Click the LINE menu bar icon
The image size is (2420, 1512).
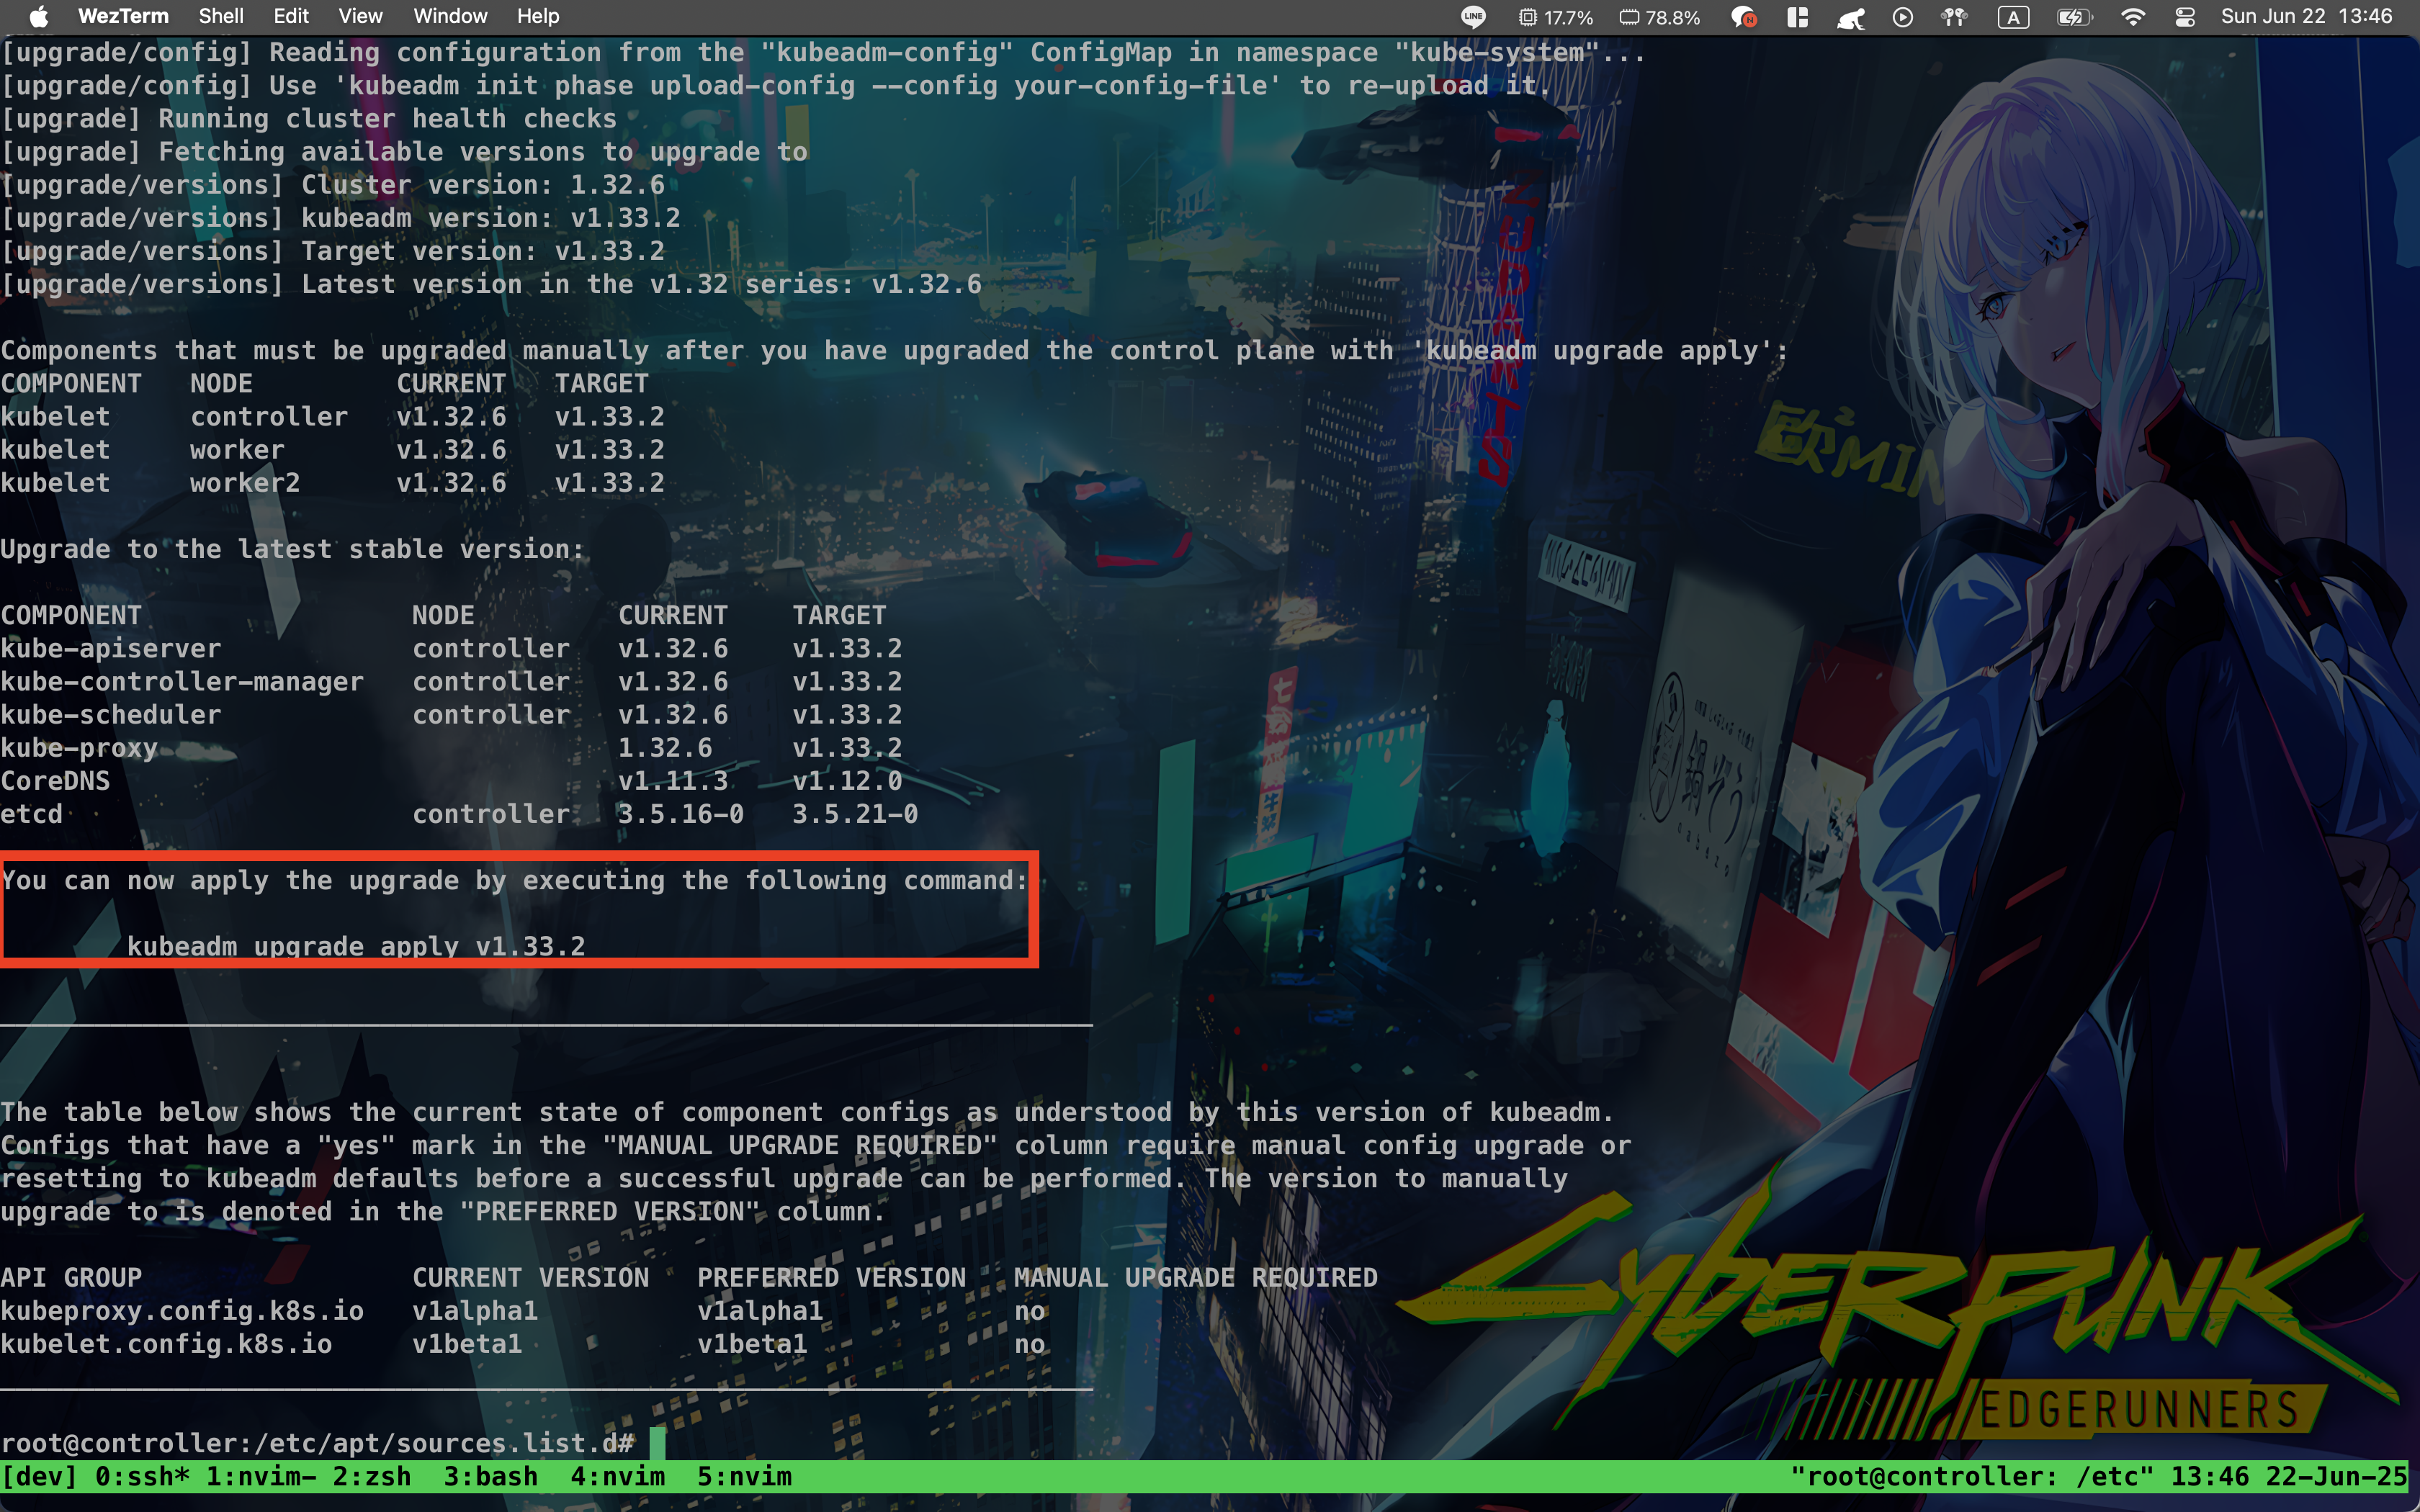[x=1473, y=17]
